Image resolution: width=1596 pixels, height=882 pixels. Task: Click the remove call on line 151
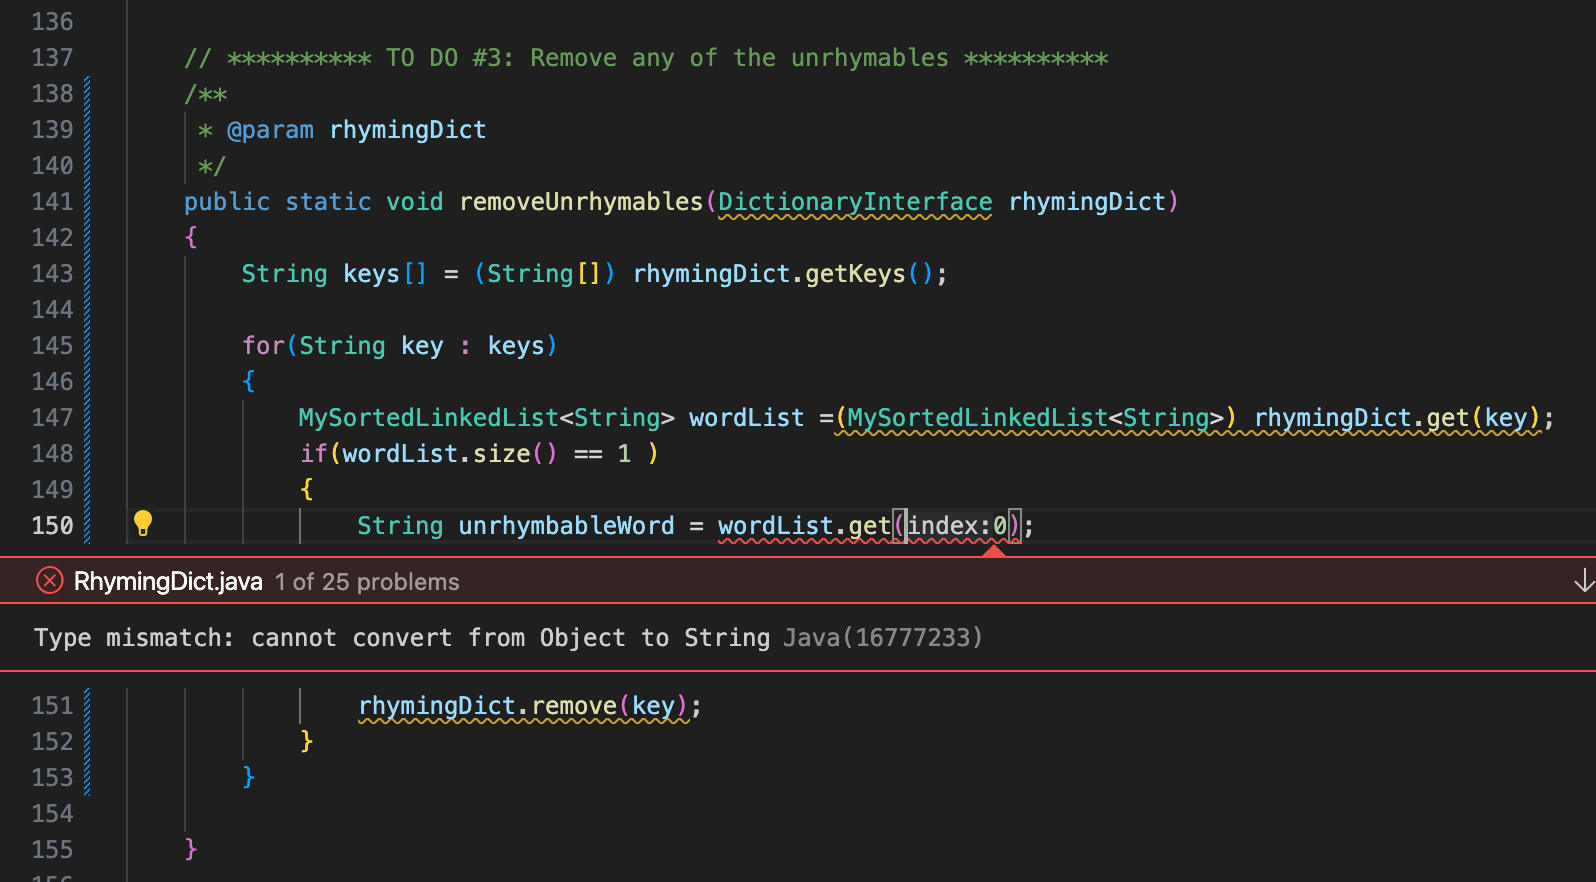tap(574, 706)
